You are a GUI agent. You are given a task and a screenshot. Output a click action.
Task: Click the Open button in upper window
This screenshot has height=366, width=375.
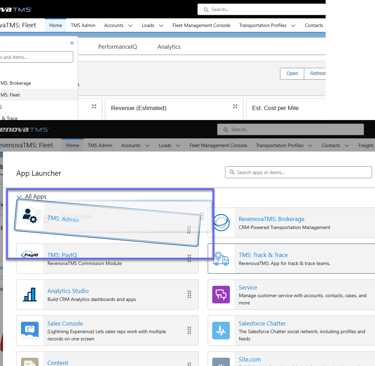coord(292,73)
